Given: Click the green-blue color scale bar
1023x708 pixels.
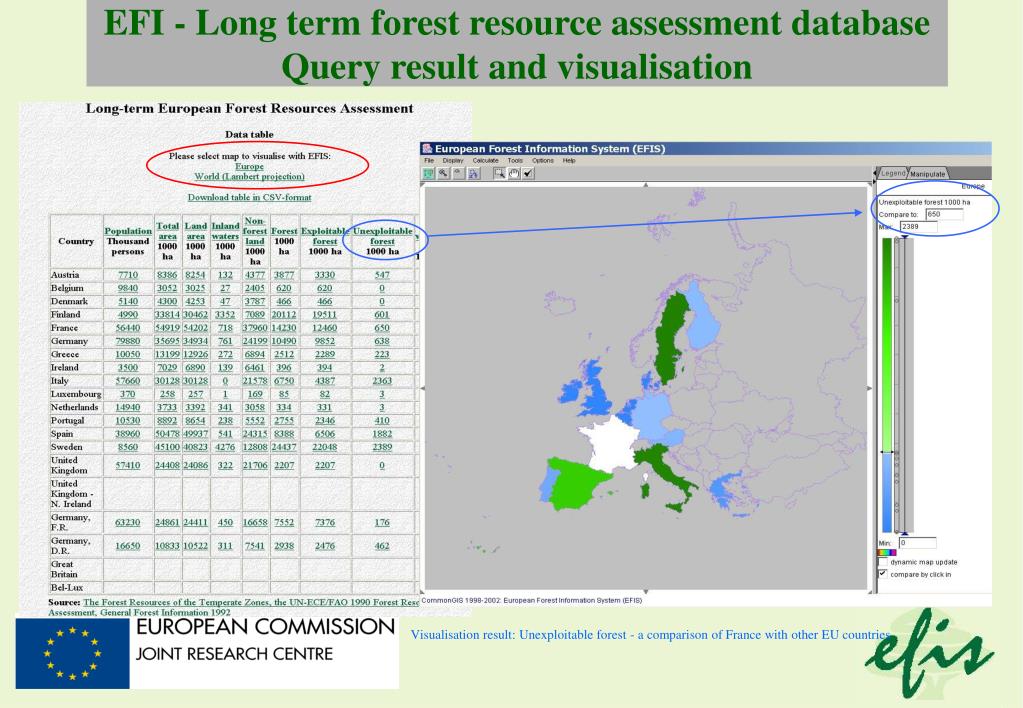Looking at the screenshot, I should pyautogui.click(x=887, y=385).
